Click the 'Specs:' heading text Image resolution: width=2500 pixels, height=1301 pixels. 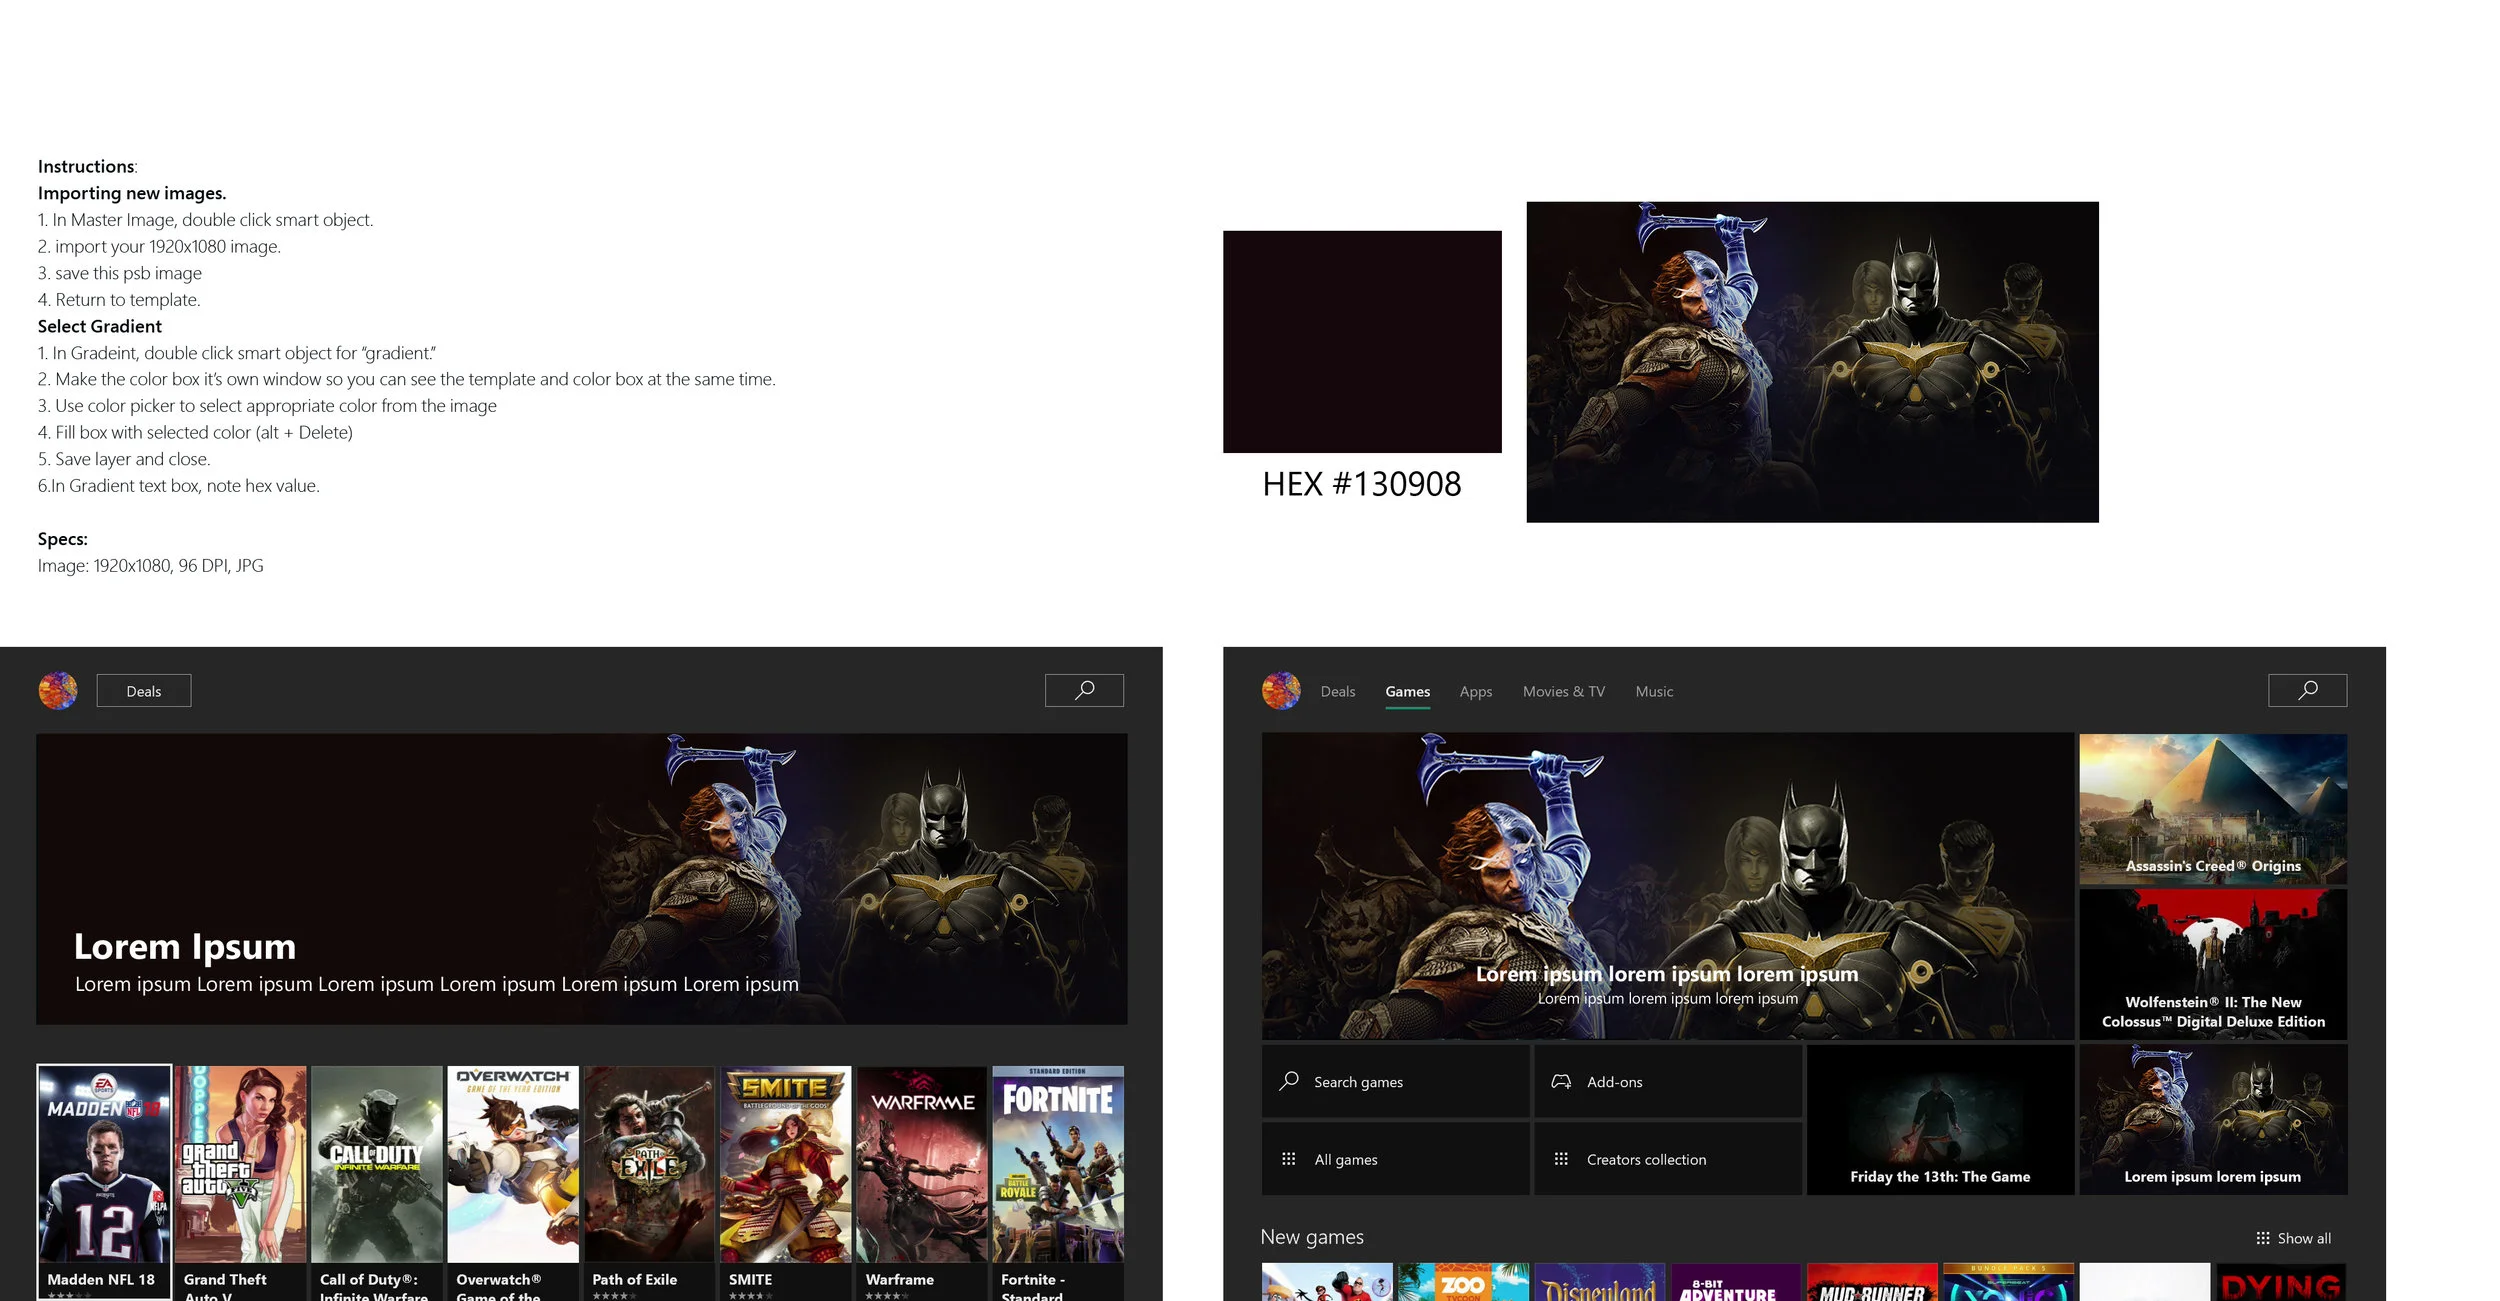63,539
